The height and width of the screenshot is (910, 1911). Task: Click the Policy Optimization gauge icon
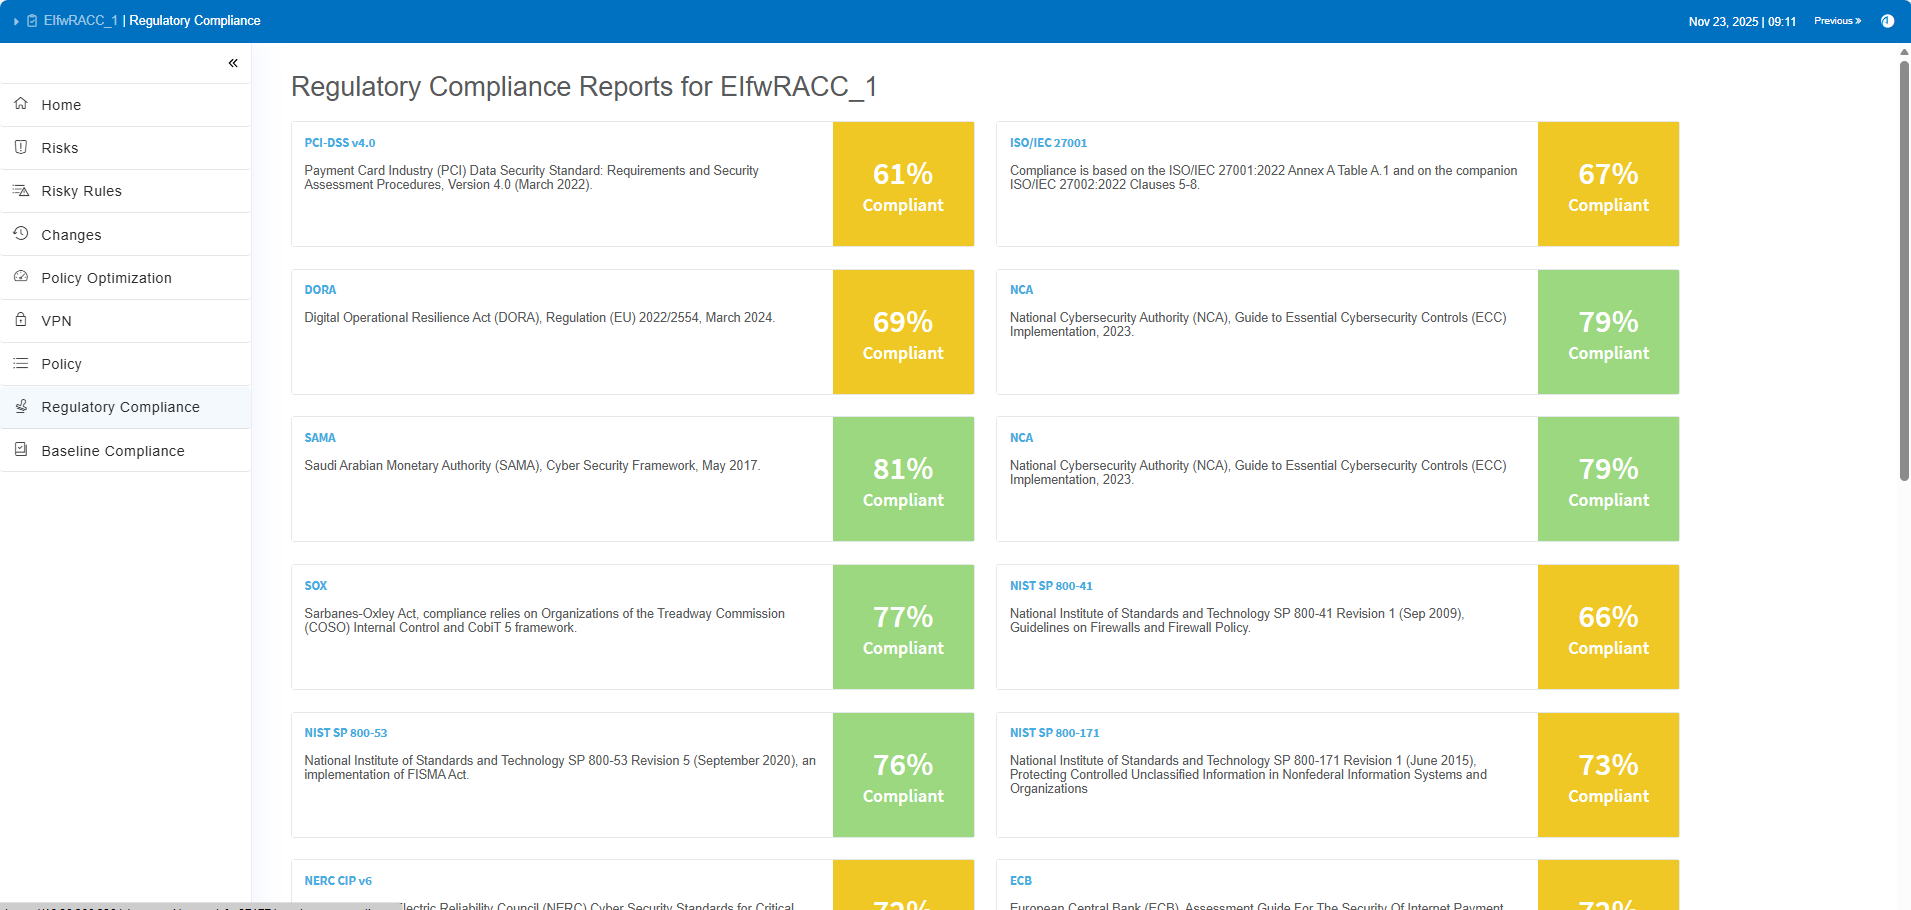point(21,277)
